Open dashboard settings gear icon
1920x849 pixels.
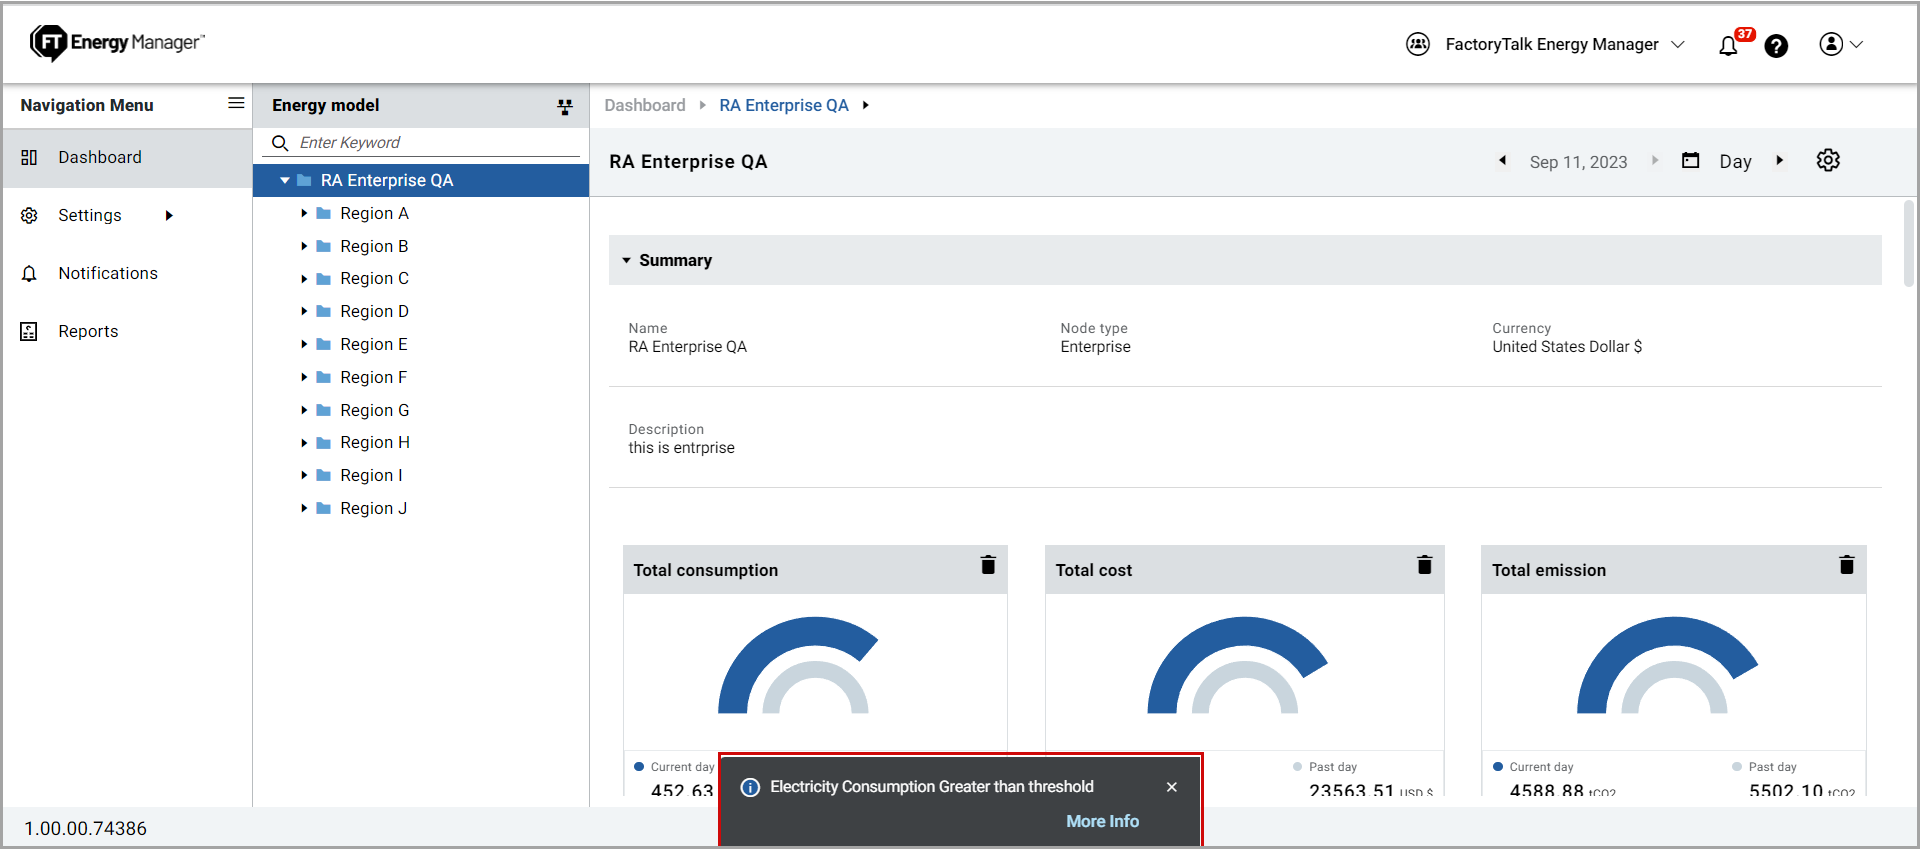pyautogui.click(x=1828, y=161)
